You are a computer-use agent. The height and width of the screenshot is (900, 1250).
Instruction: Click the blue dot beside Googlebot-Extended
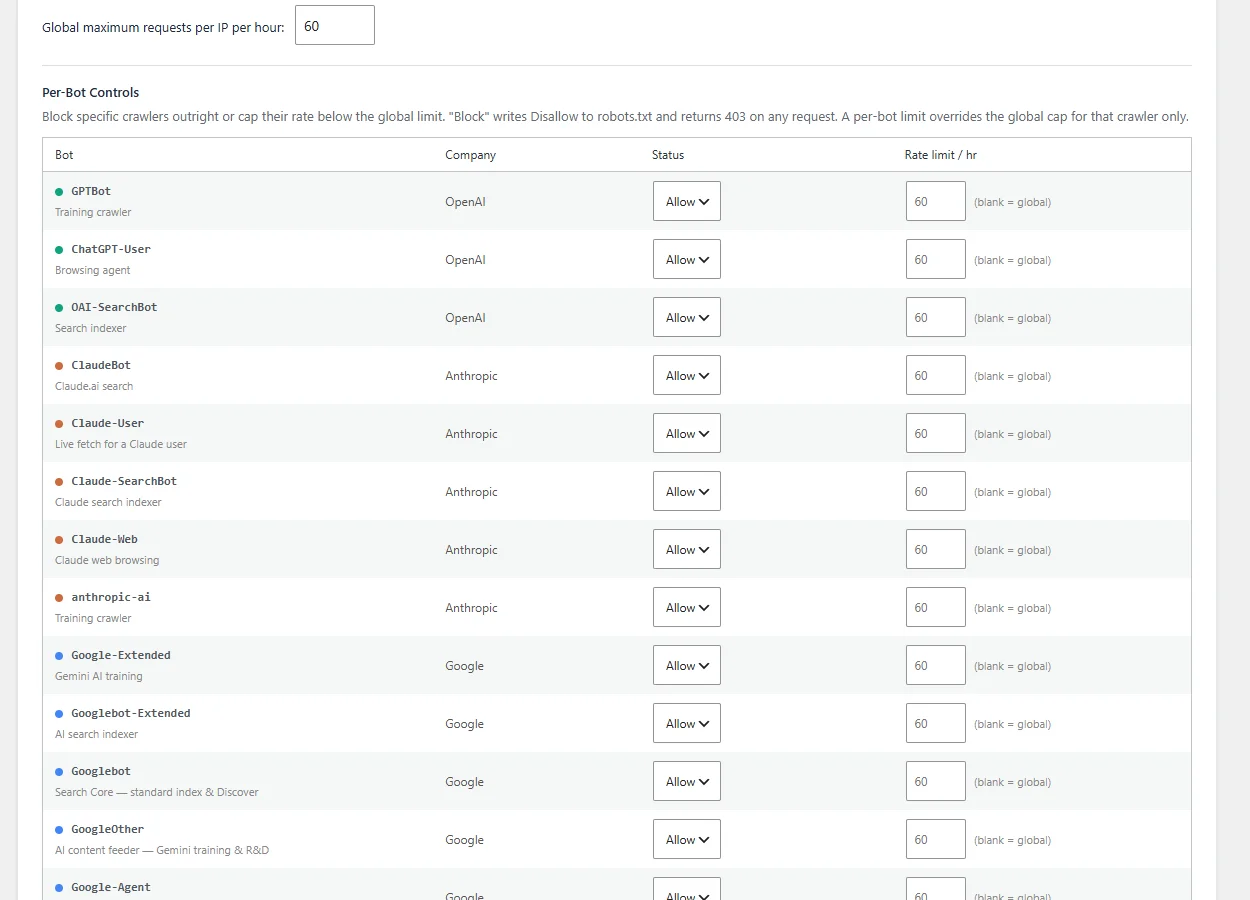(x=59, y=714)
